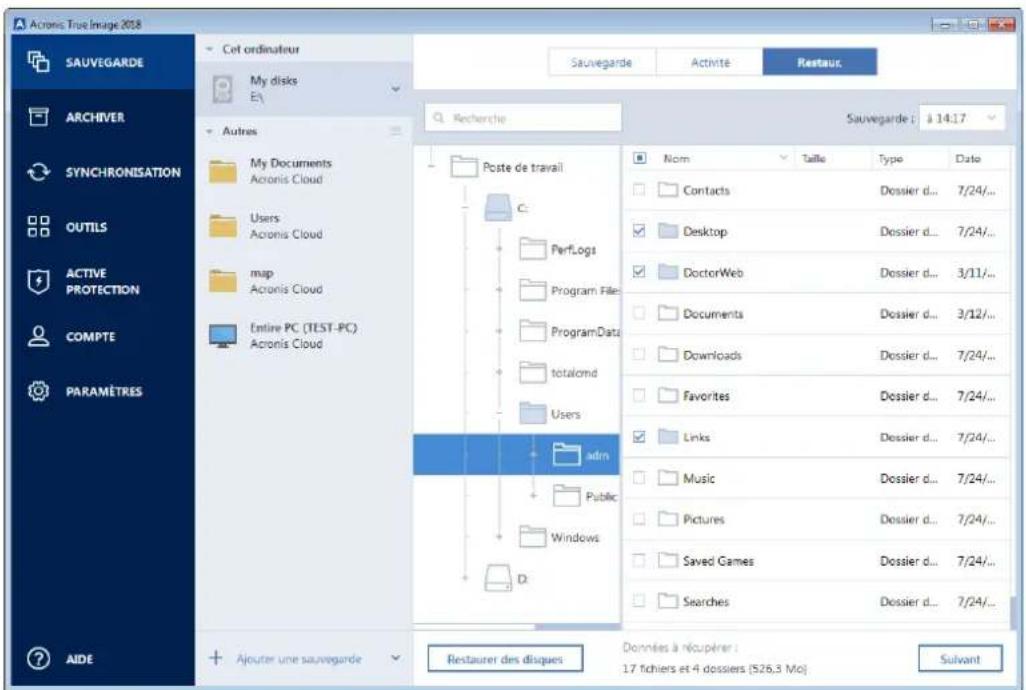
Task: Click the Paramètres gear icon
Action: [38, 391]
